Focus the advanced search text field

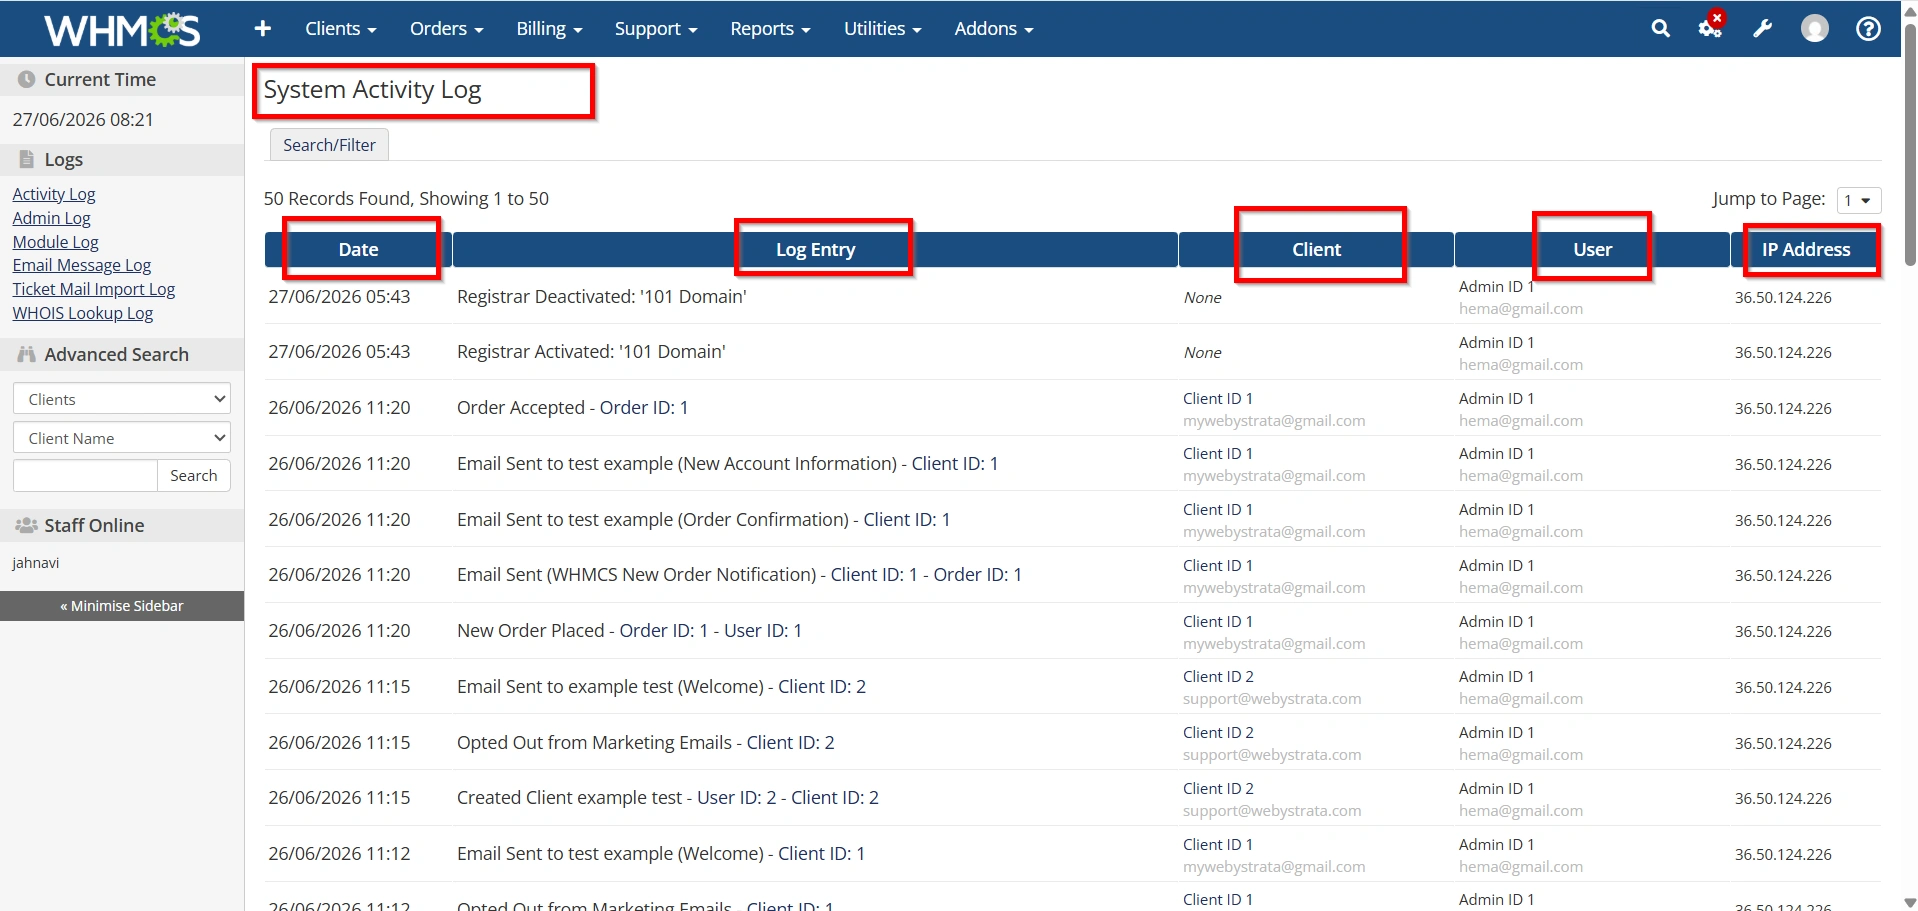pos(85,476)
